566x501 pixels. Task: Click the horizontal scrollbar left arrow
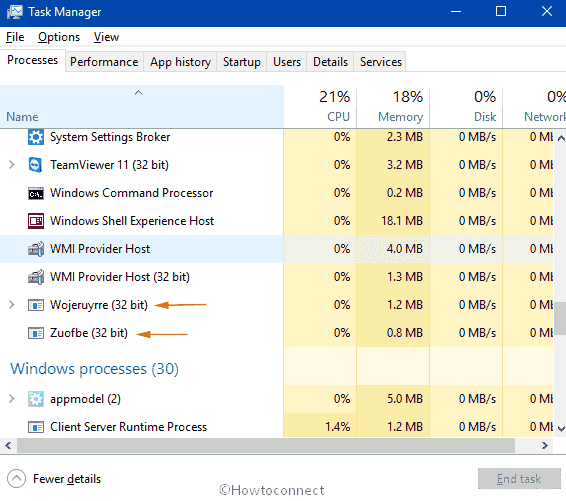tap(8, 445)
